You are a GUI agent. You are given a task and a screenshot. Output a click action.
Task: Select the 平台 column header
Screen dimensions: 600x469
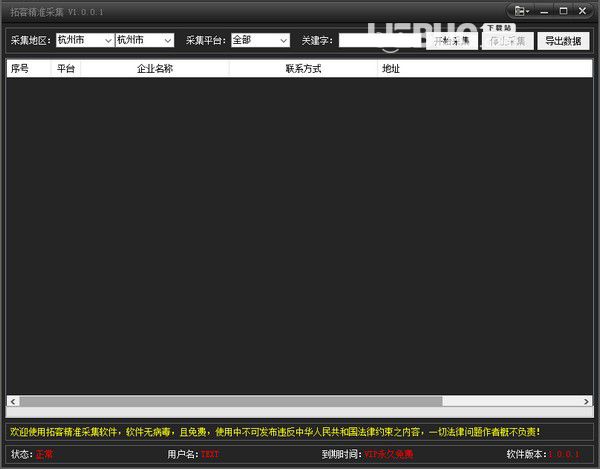tap(66, 69)
